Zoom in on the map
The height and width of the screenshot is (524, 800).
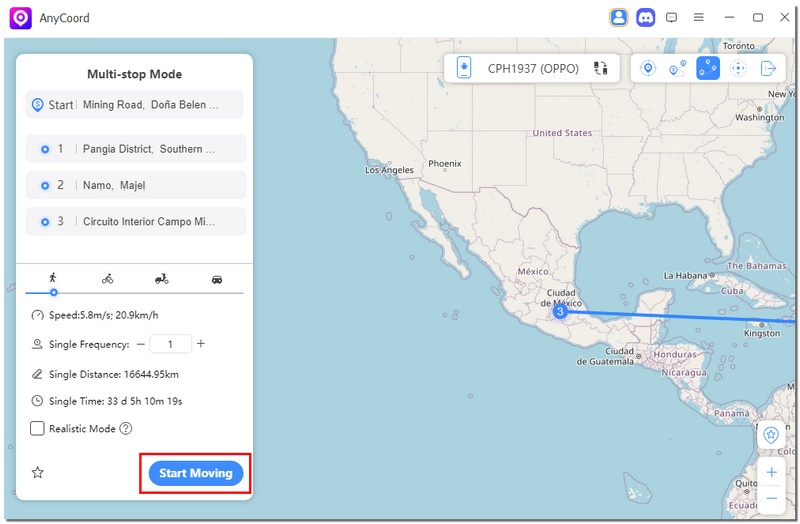[771, 472]
